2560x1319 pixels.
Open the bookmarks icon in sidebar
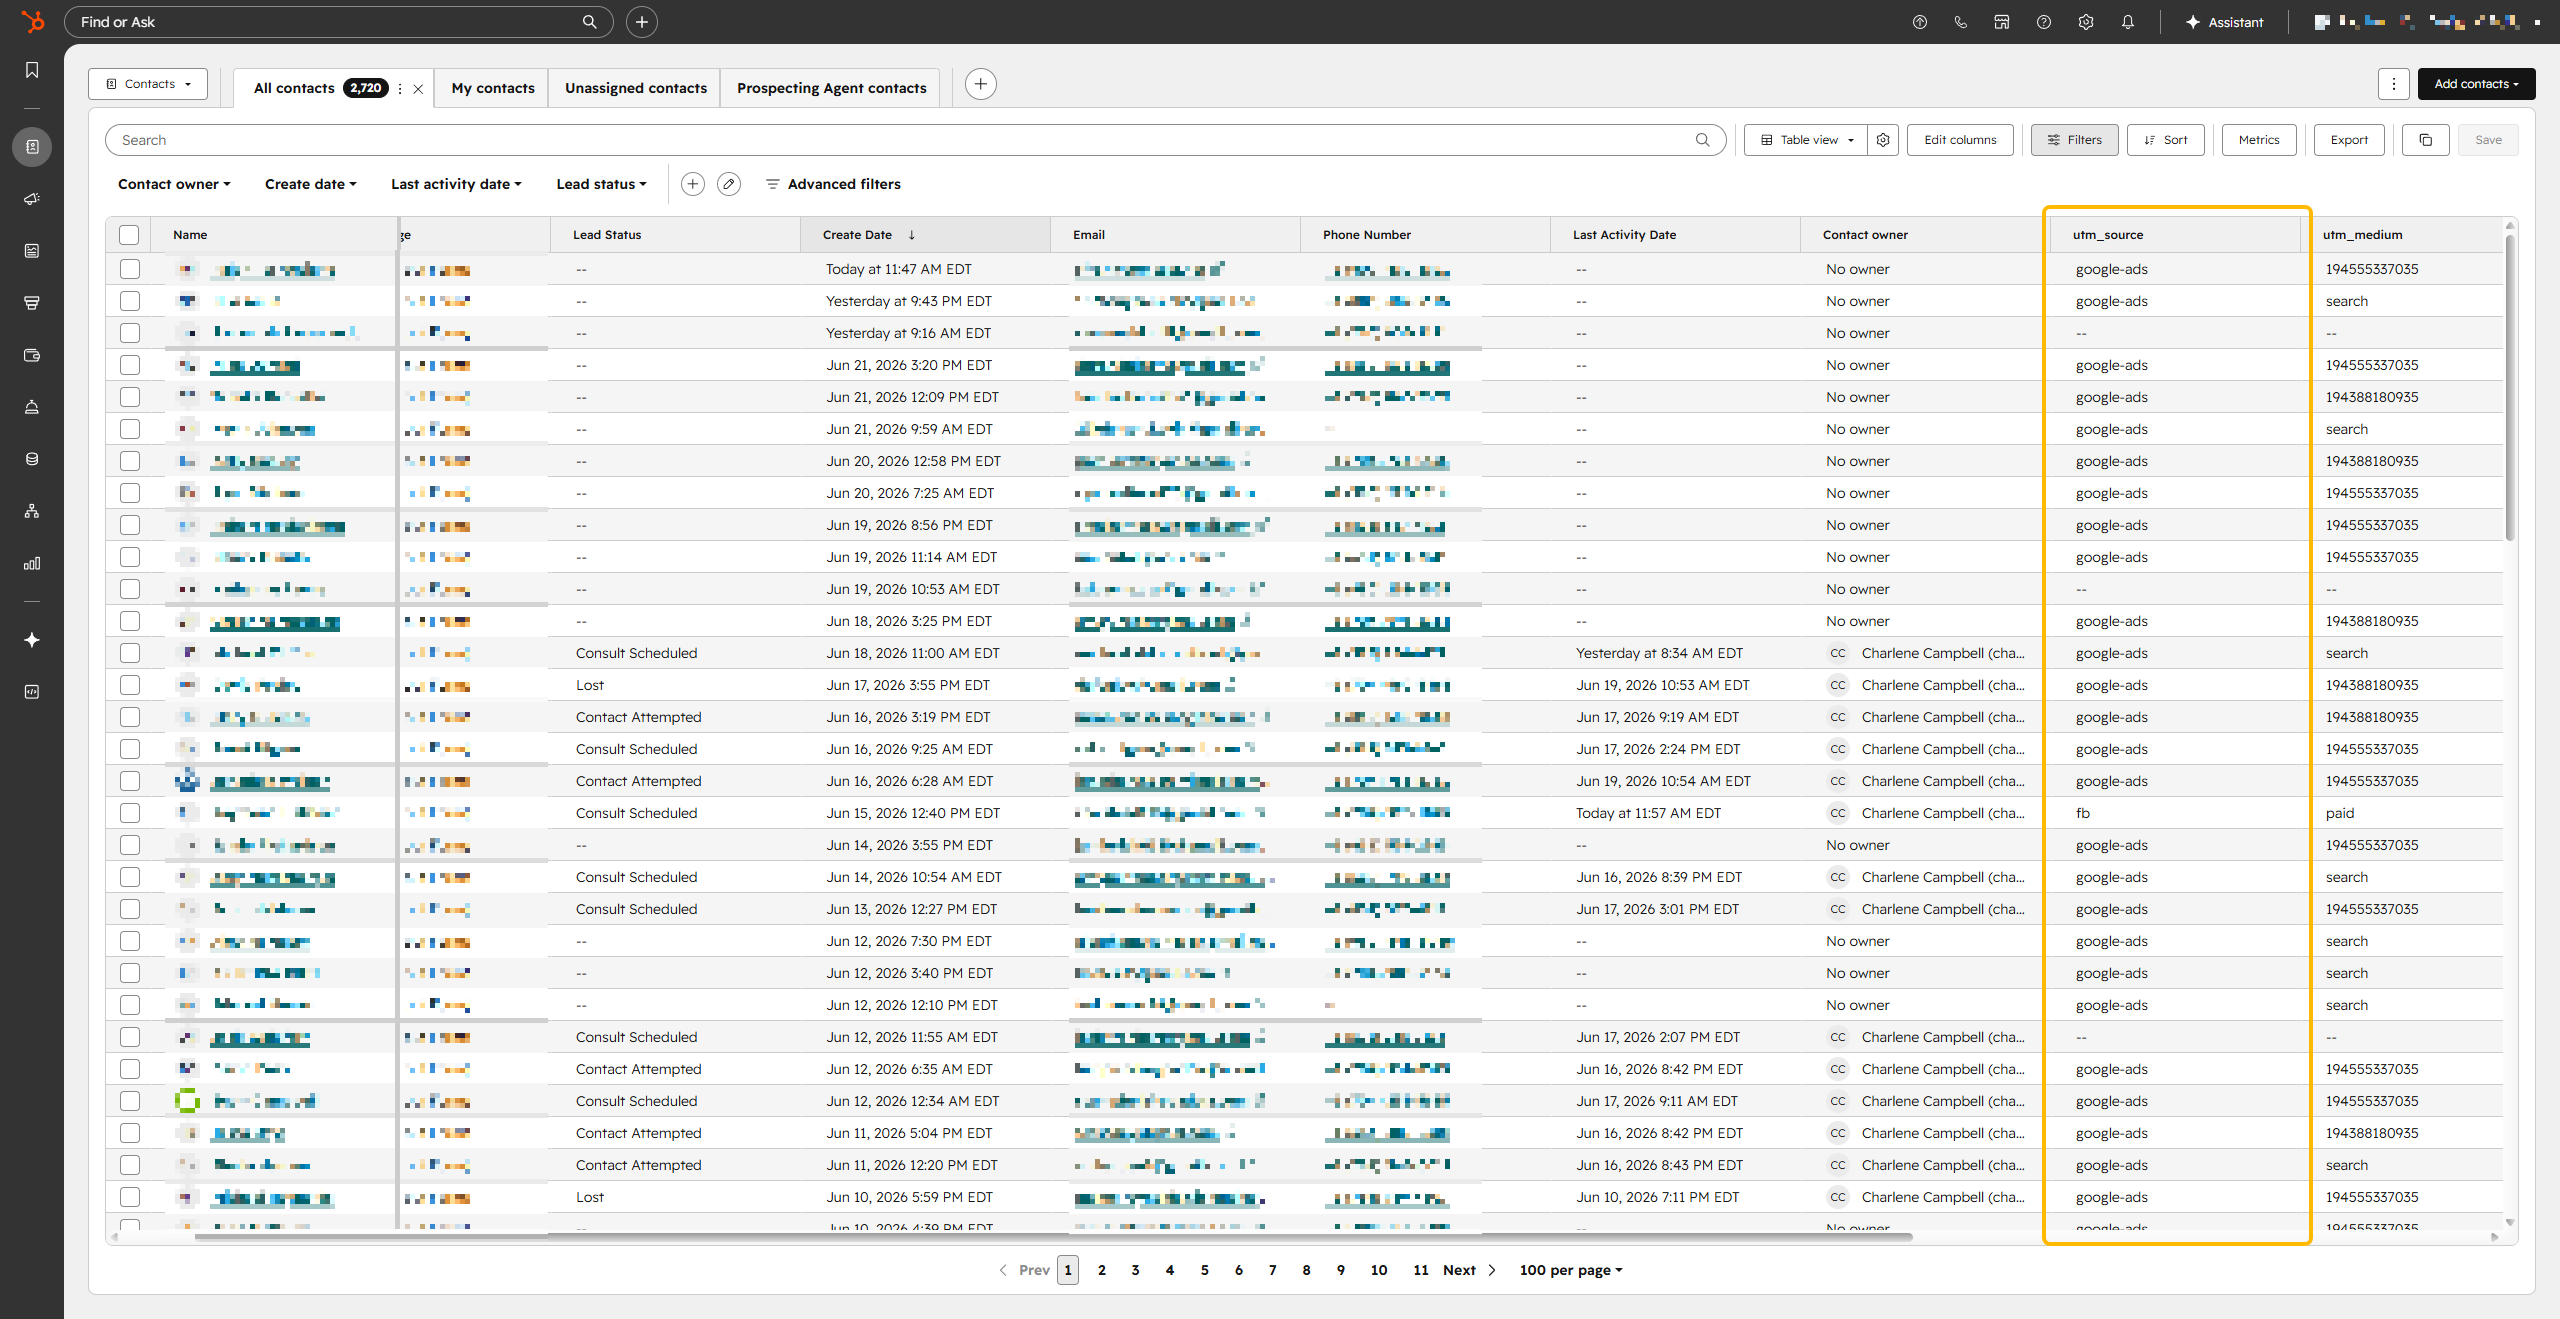coord(32,70)
